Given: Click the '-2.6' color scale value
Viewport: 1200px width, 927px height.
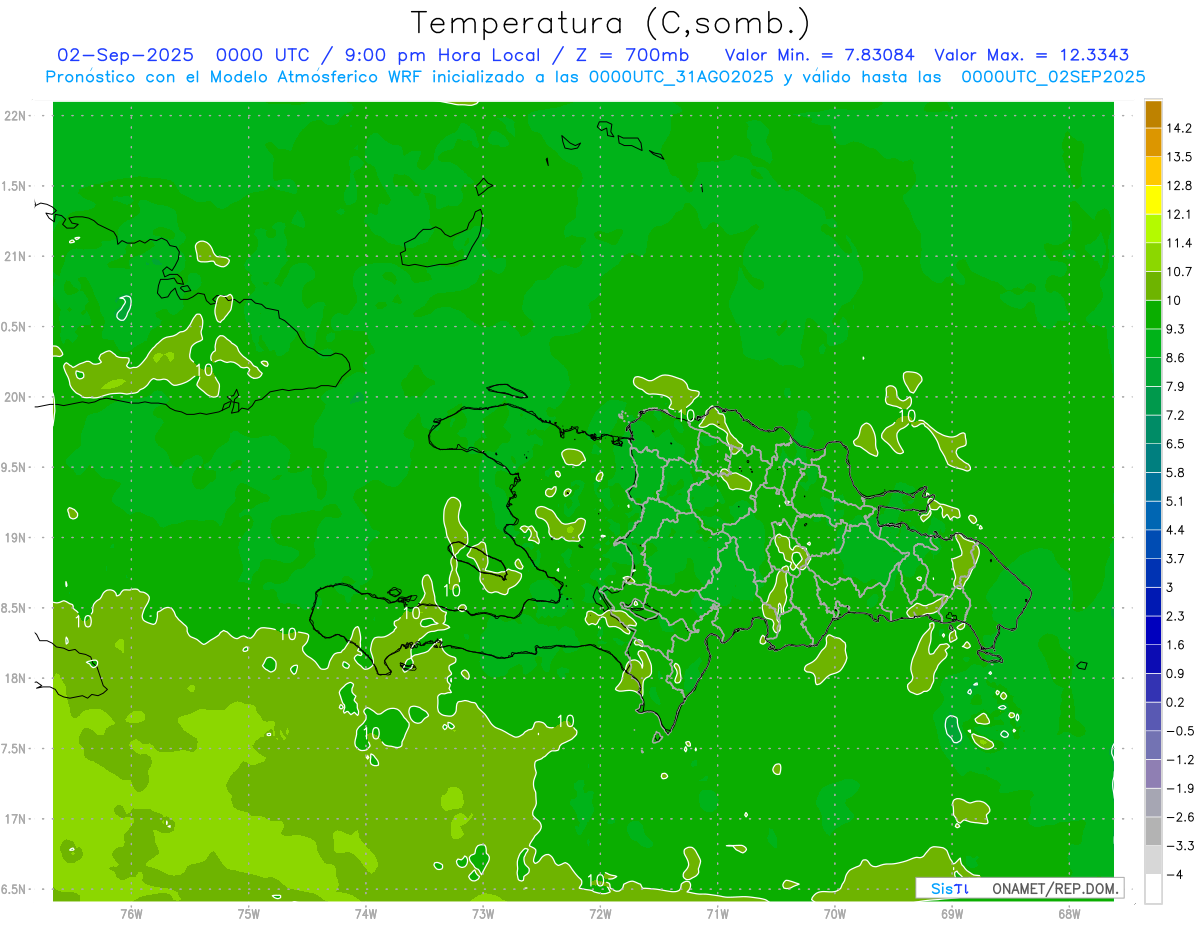Looking at the screenshot, I should point(1180,818).
